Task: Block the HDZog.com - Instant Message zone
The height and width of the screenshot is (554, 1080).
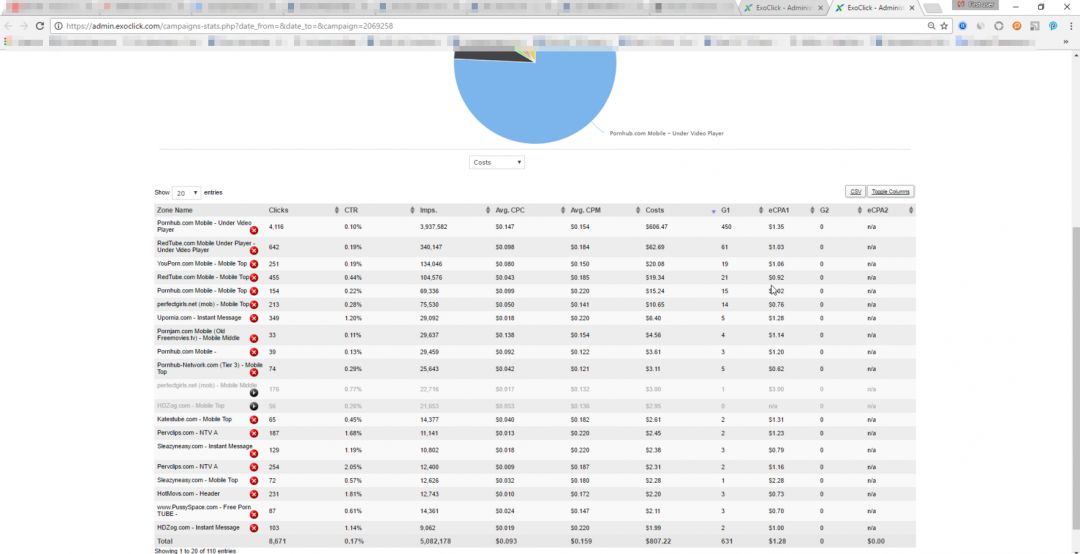Action: (x=253, y=528)
